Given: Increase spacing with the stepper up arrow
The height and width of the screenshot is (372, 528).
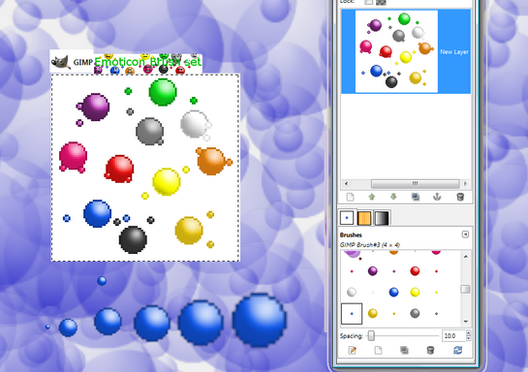Looking at the screenshot, I should pyautogui.click(x=468, y=333).
